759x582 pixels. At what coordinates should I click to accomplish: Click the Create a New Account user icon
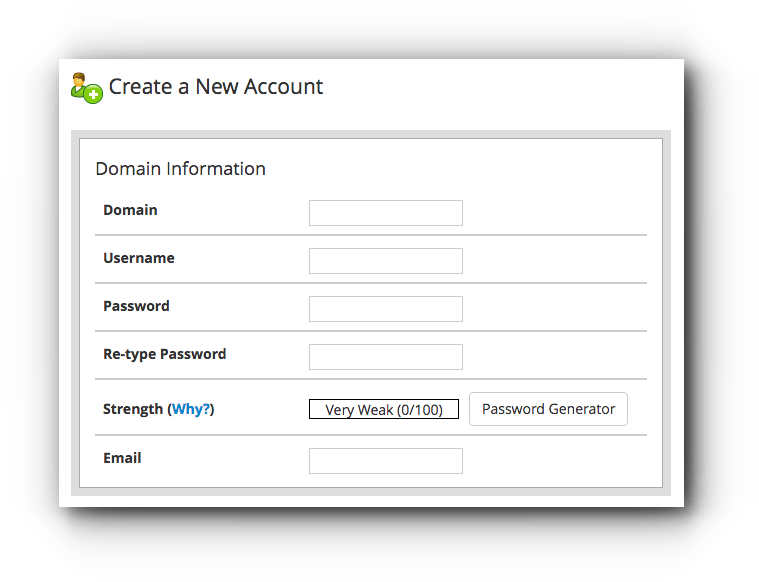[x=87, y=88]
